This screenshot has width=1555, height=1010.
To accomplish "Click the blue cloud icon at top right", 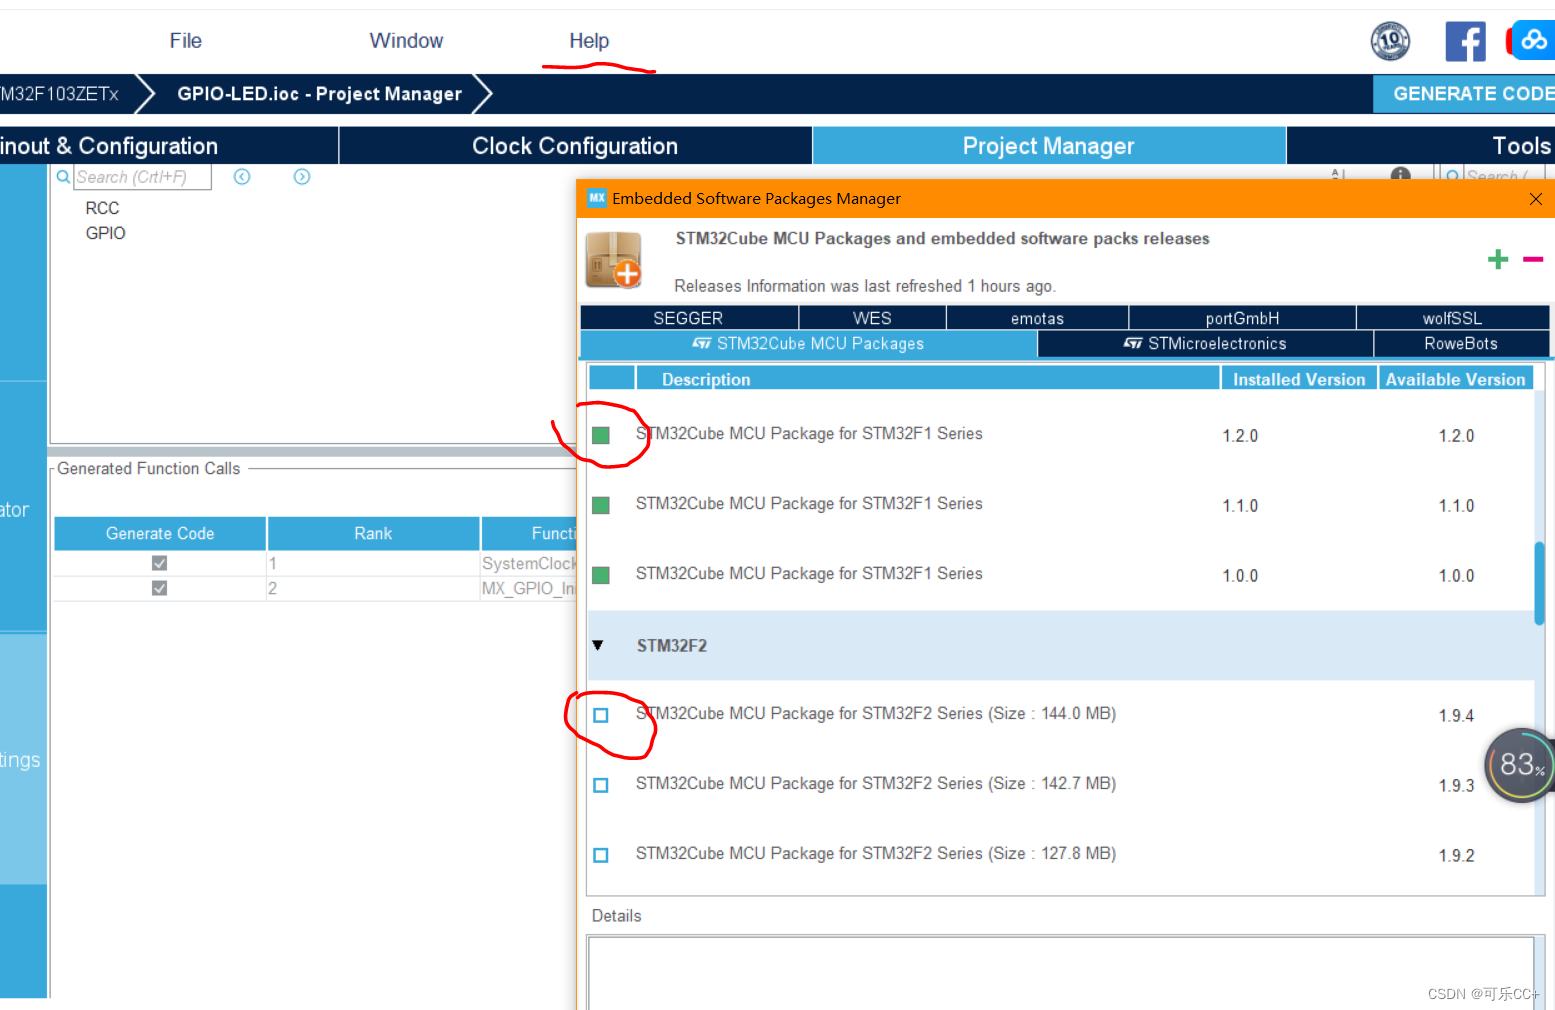I will (x=1533, y=41).
